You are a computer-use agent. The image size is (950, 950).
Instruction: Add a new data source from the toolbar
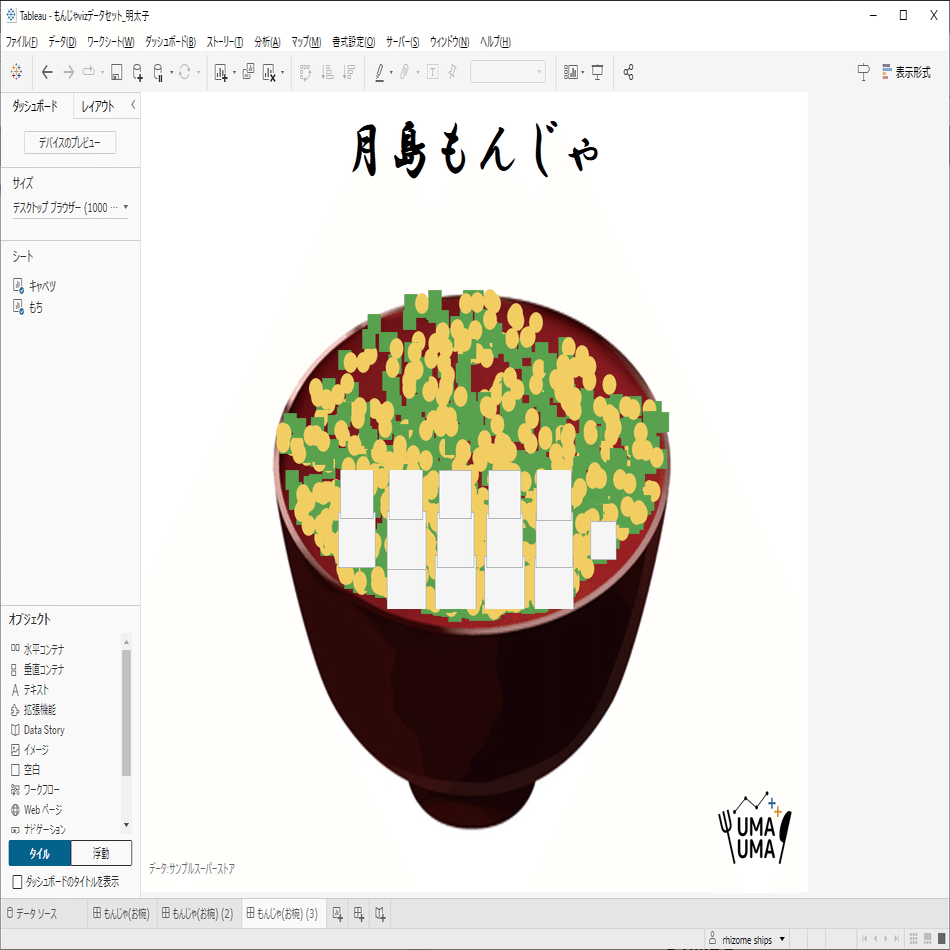(x=136, y=72)
